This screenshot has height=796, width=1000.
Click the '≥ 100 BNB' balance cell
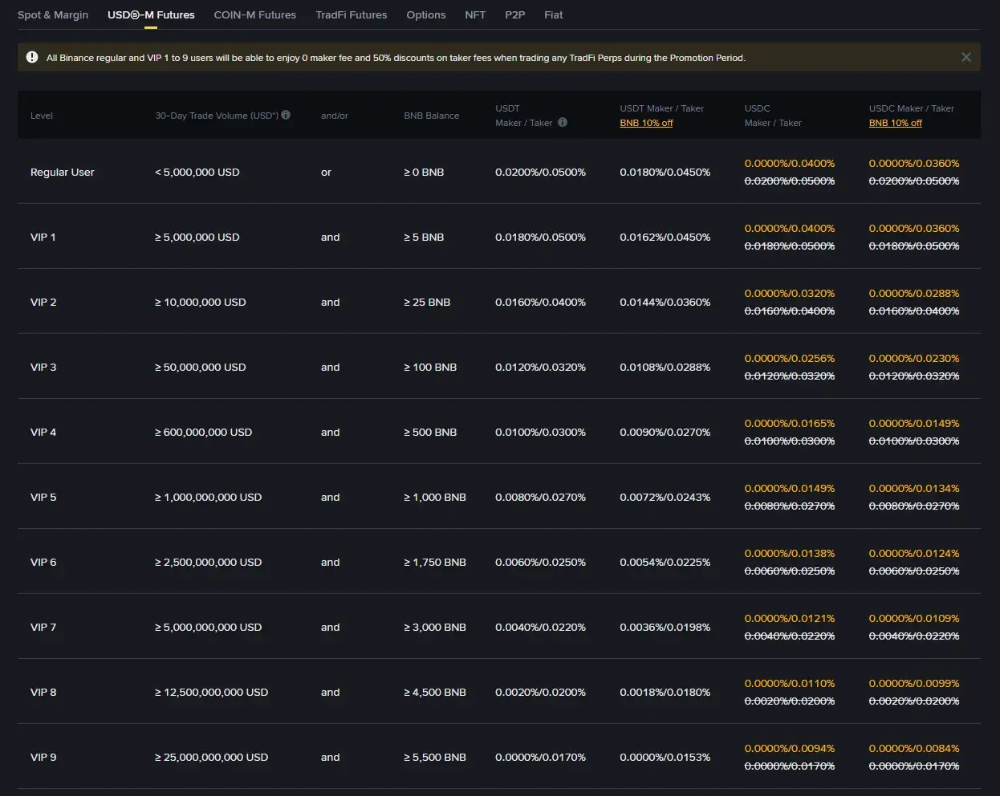[x=430, y=367]
